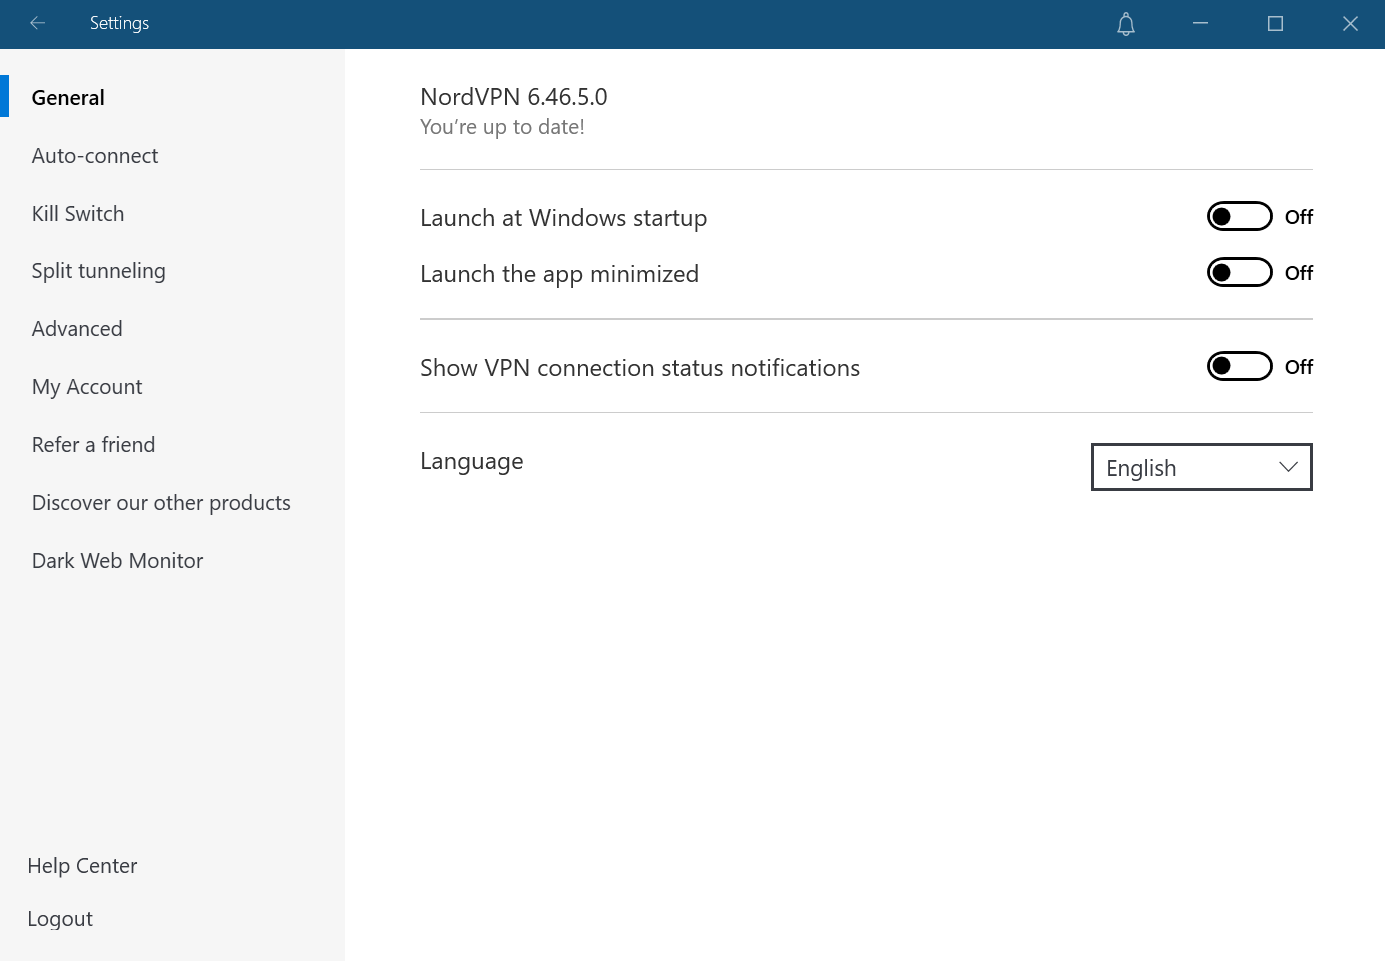View Discover our other products
The height and width of the screenshot is (961, 1385).
coord(161,503)
